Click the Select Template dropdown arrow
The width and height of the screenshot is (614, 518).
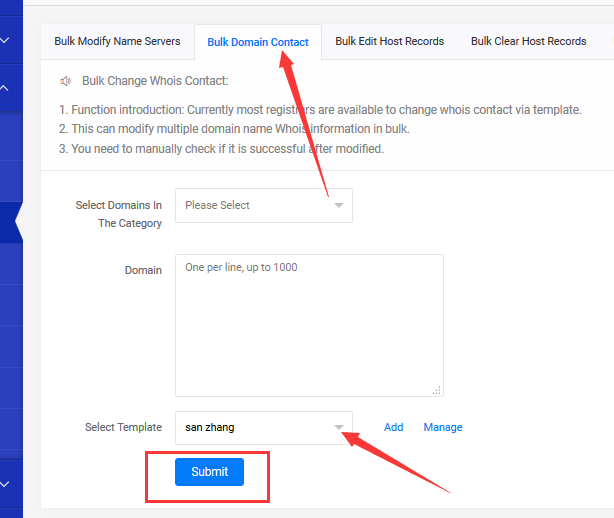pos(339,427)
